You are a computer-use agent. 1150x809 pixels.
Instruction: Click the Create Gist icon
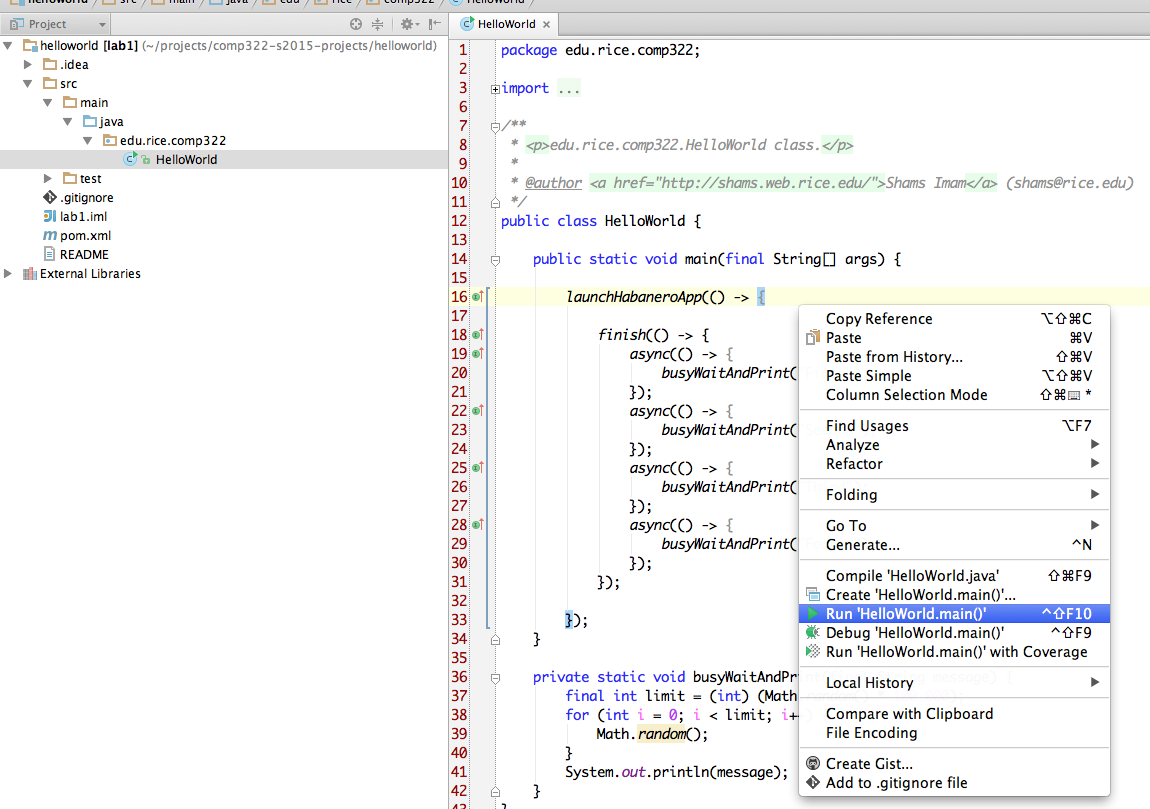(812, 763)
